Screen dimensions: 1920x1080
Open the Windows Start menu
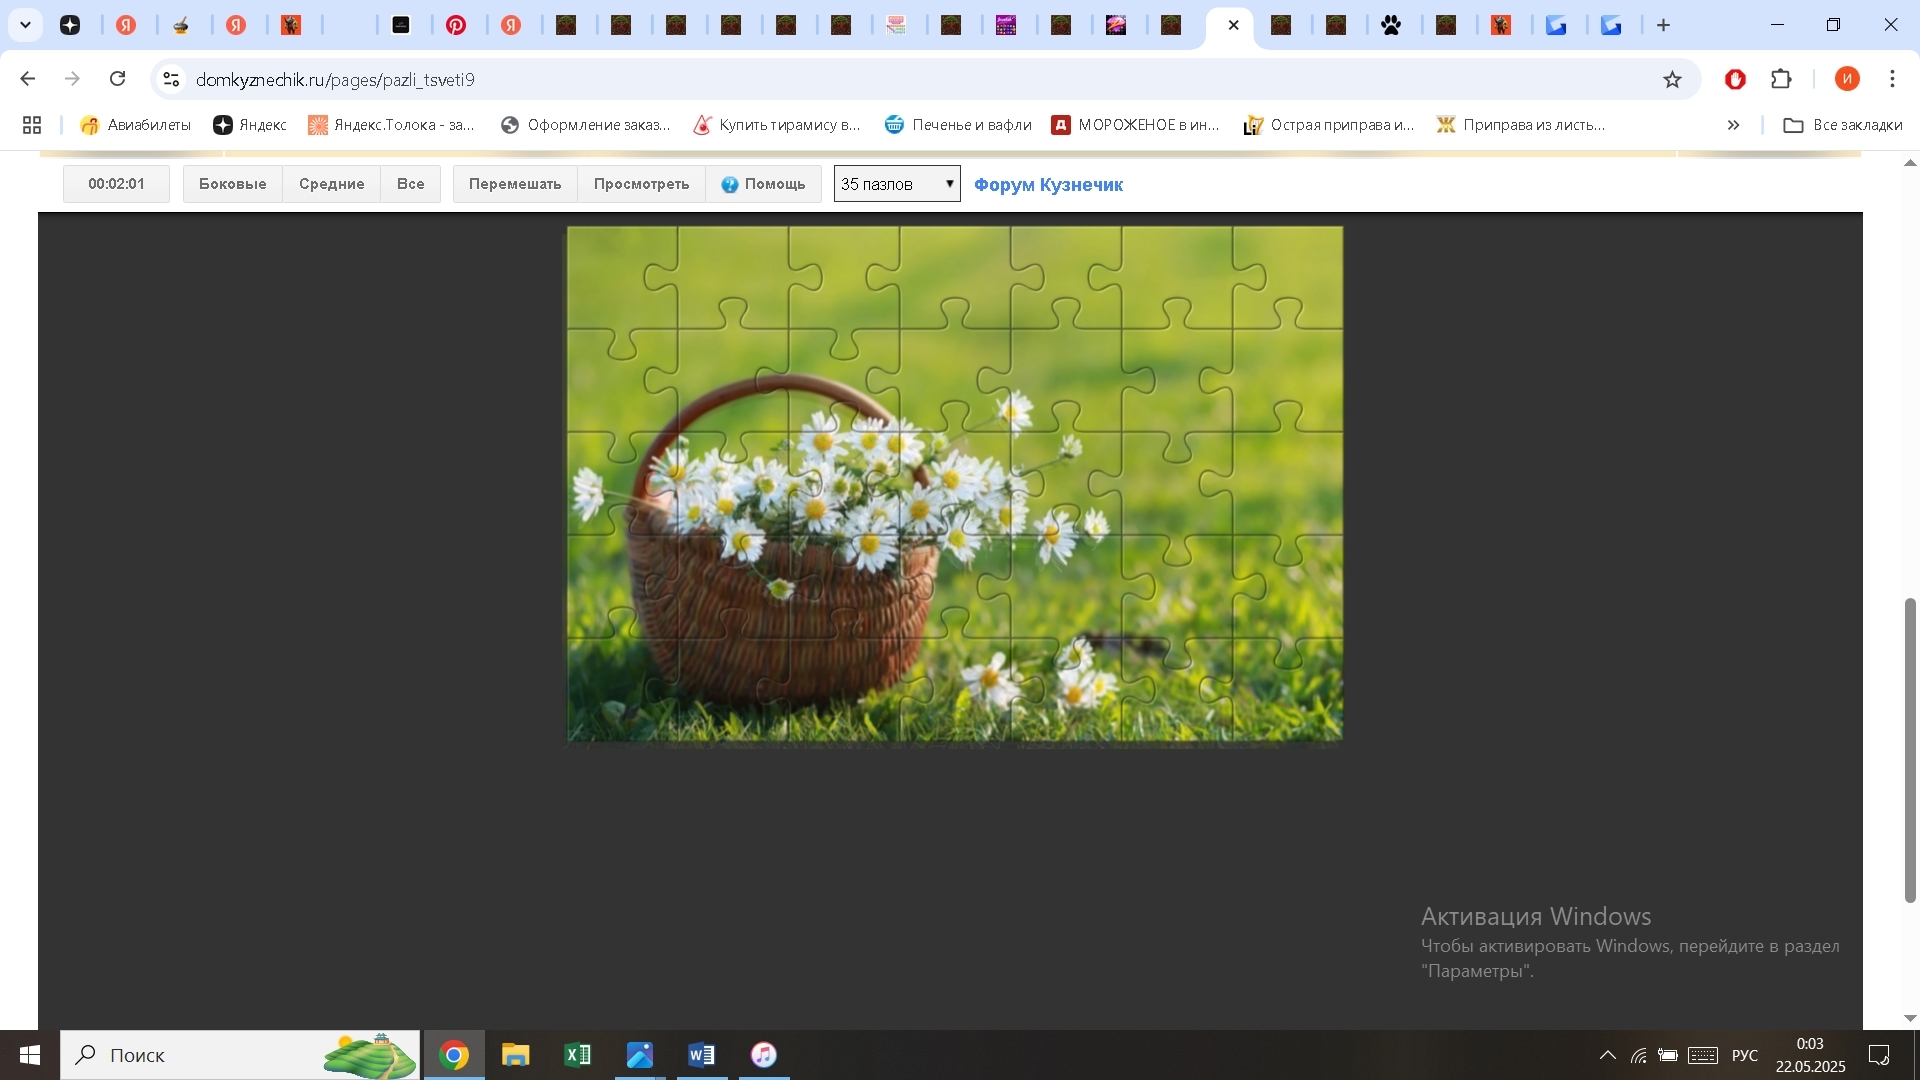click(29, 1055)
